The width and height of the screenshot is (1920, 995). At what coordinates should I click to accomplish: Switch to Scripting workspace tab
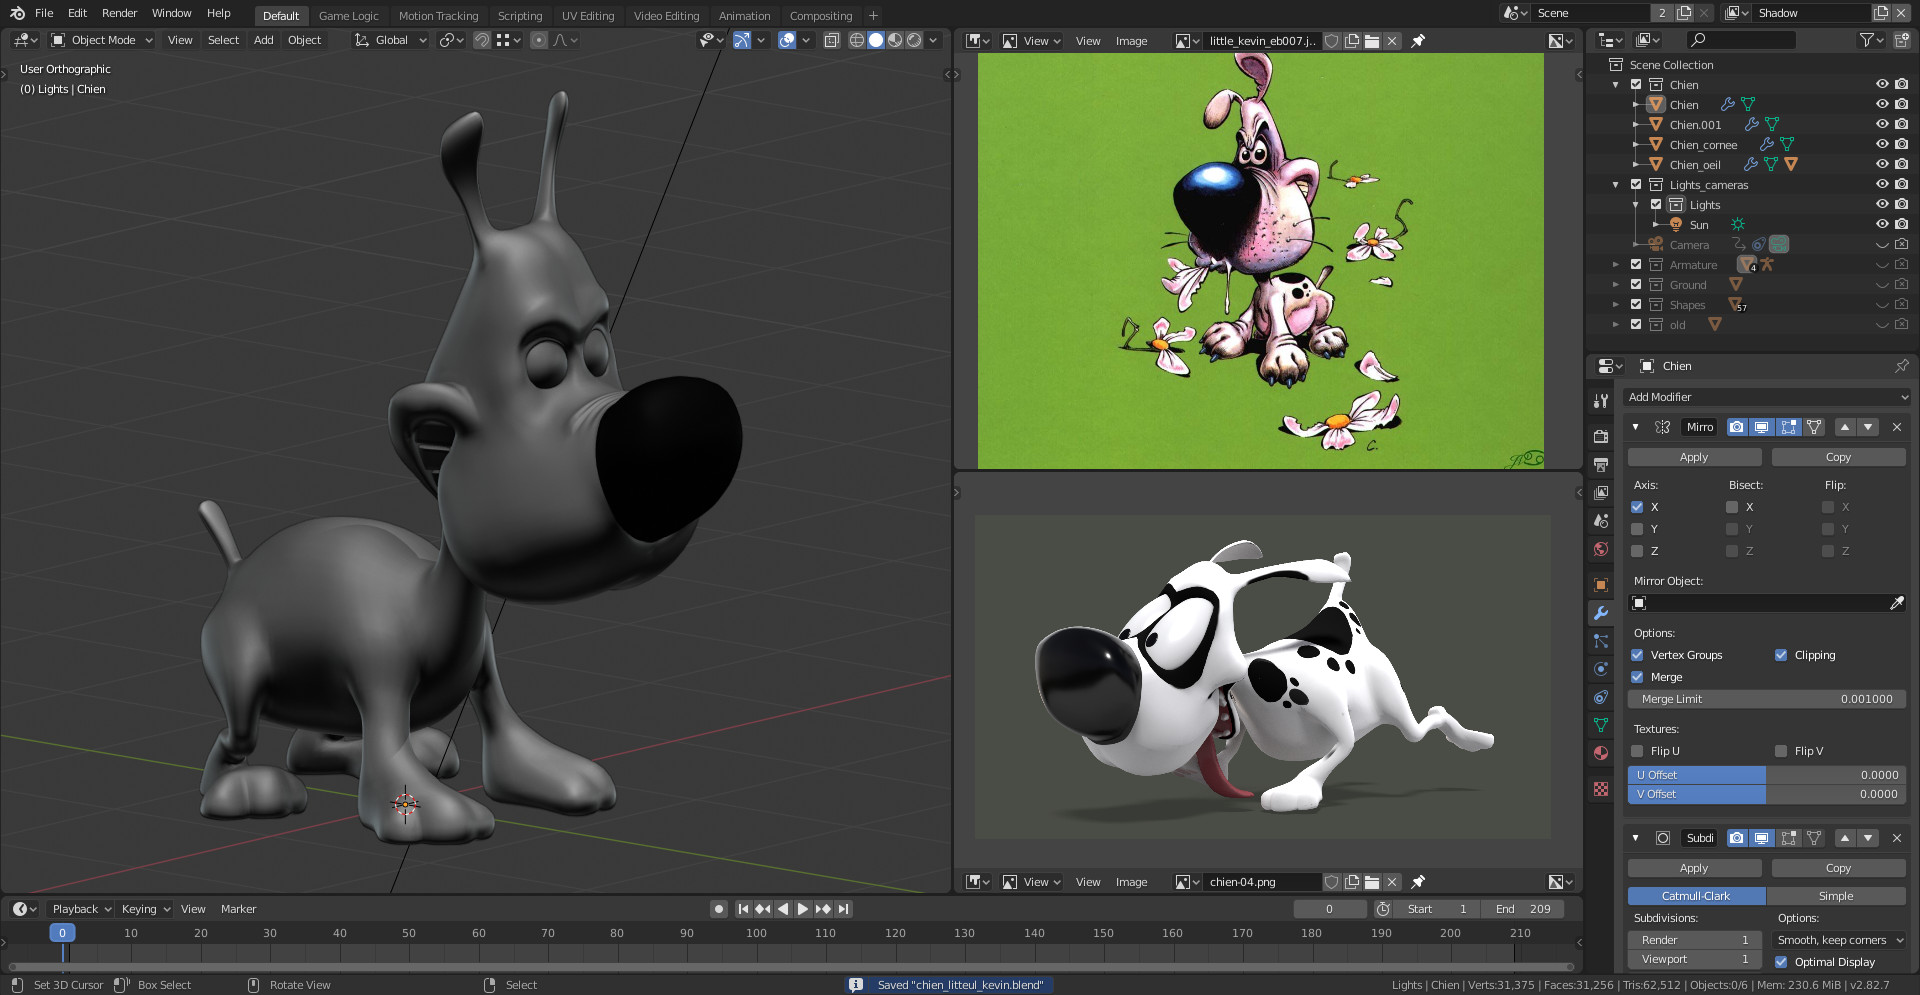pos(520,15)
